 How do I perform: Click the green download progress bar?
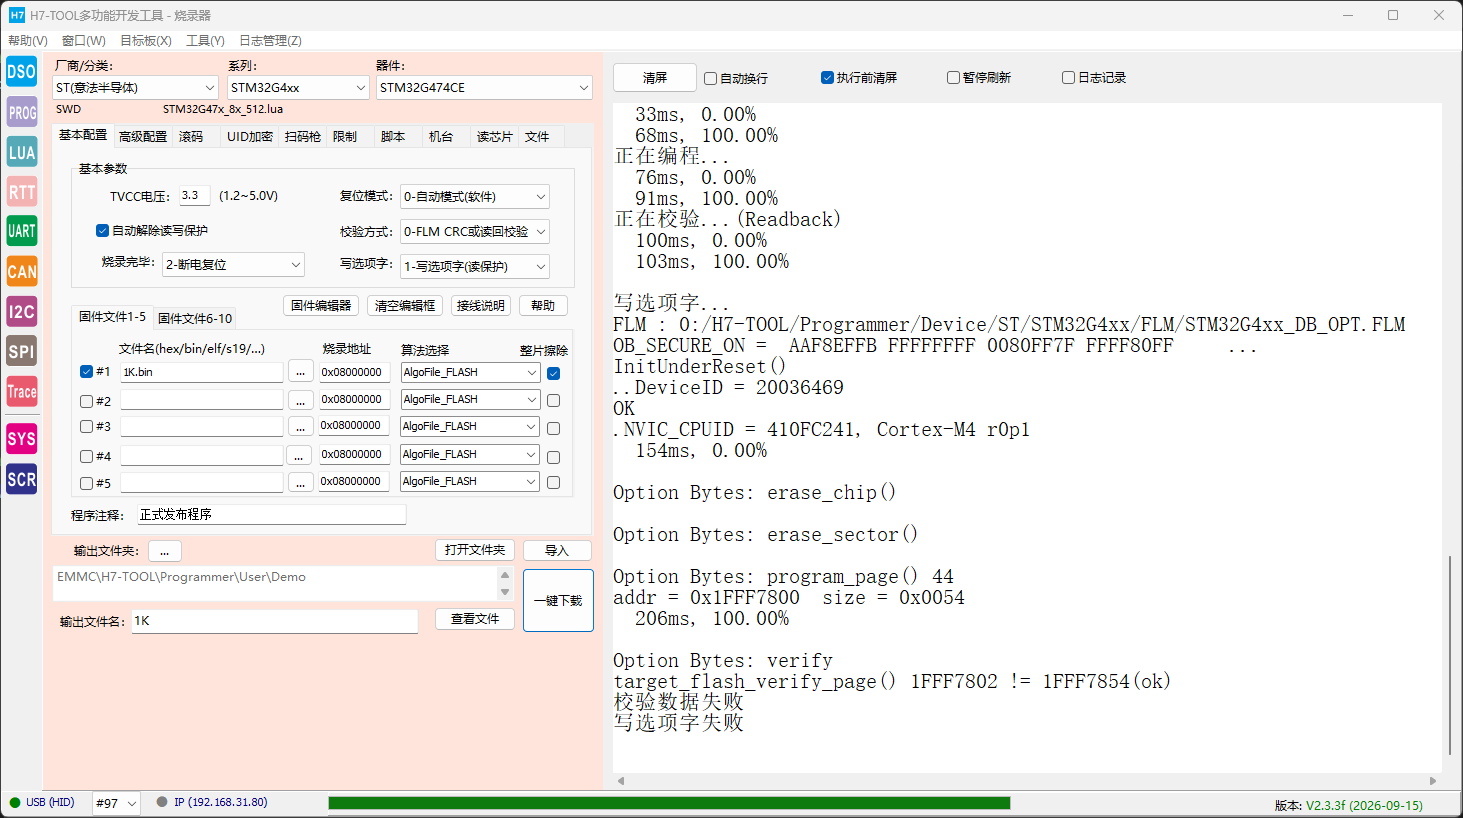click(x=669, y=803)
